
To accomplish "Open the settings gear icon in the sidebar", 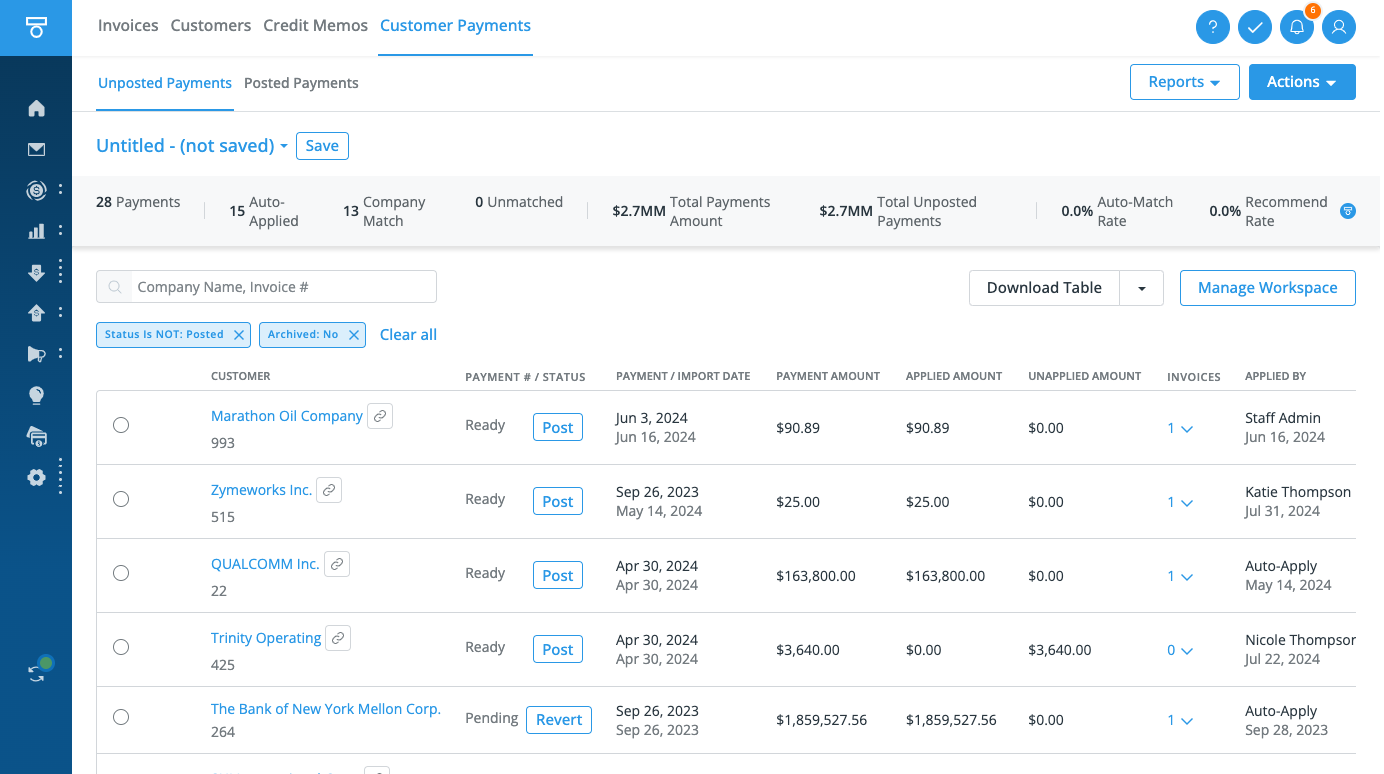I will 36,477.
